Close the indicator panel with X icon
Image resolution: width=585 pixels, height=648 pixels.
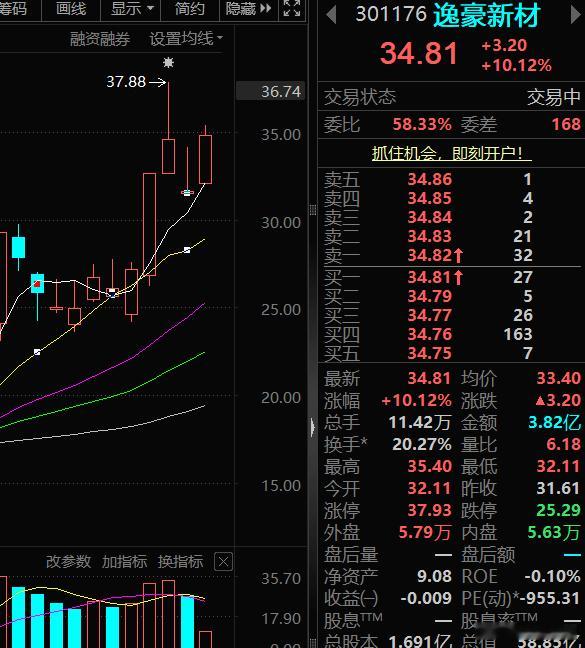[224, 562]
